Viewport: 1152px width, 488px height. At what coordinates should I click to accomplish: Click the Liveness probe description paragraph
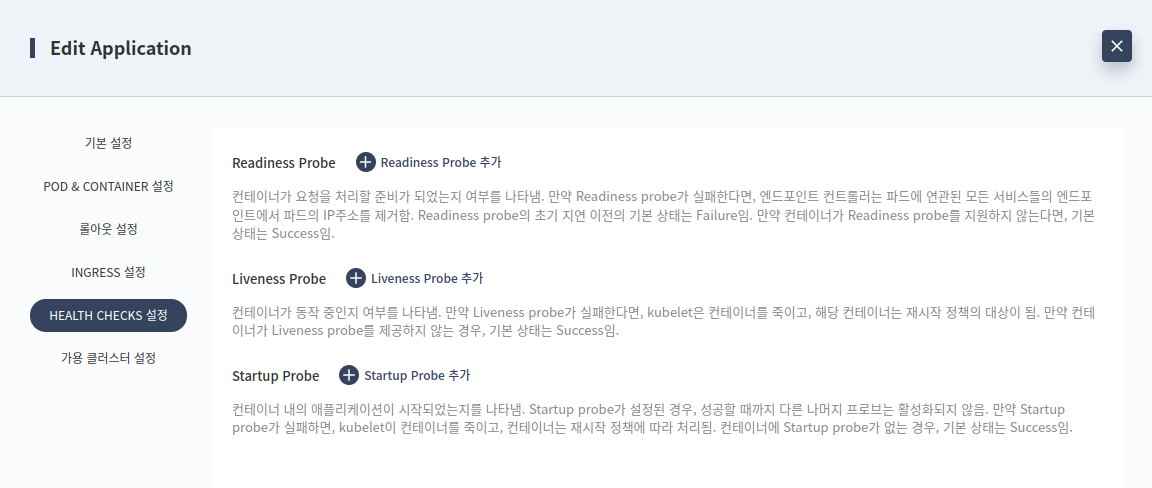tap(663, 321)
